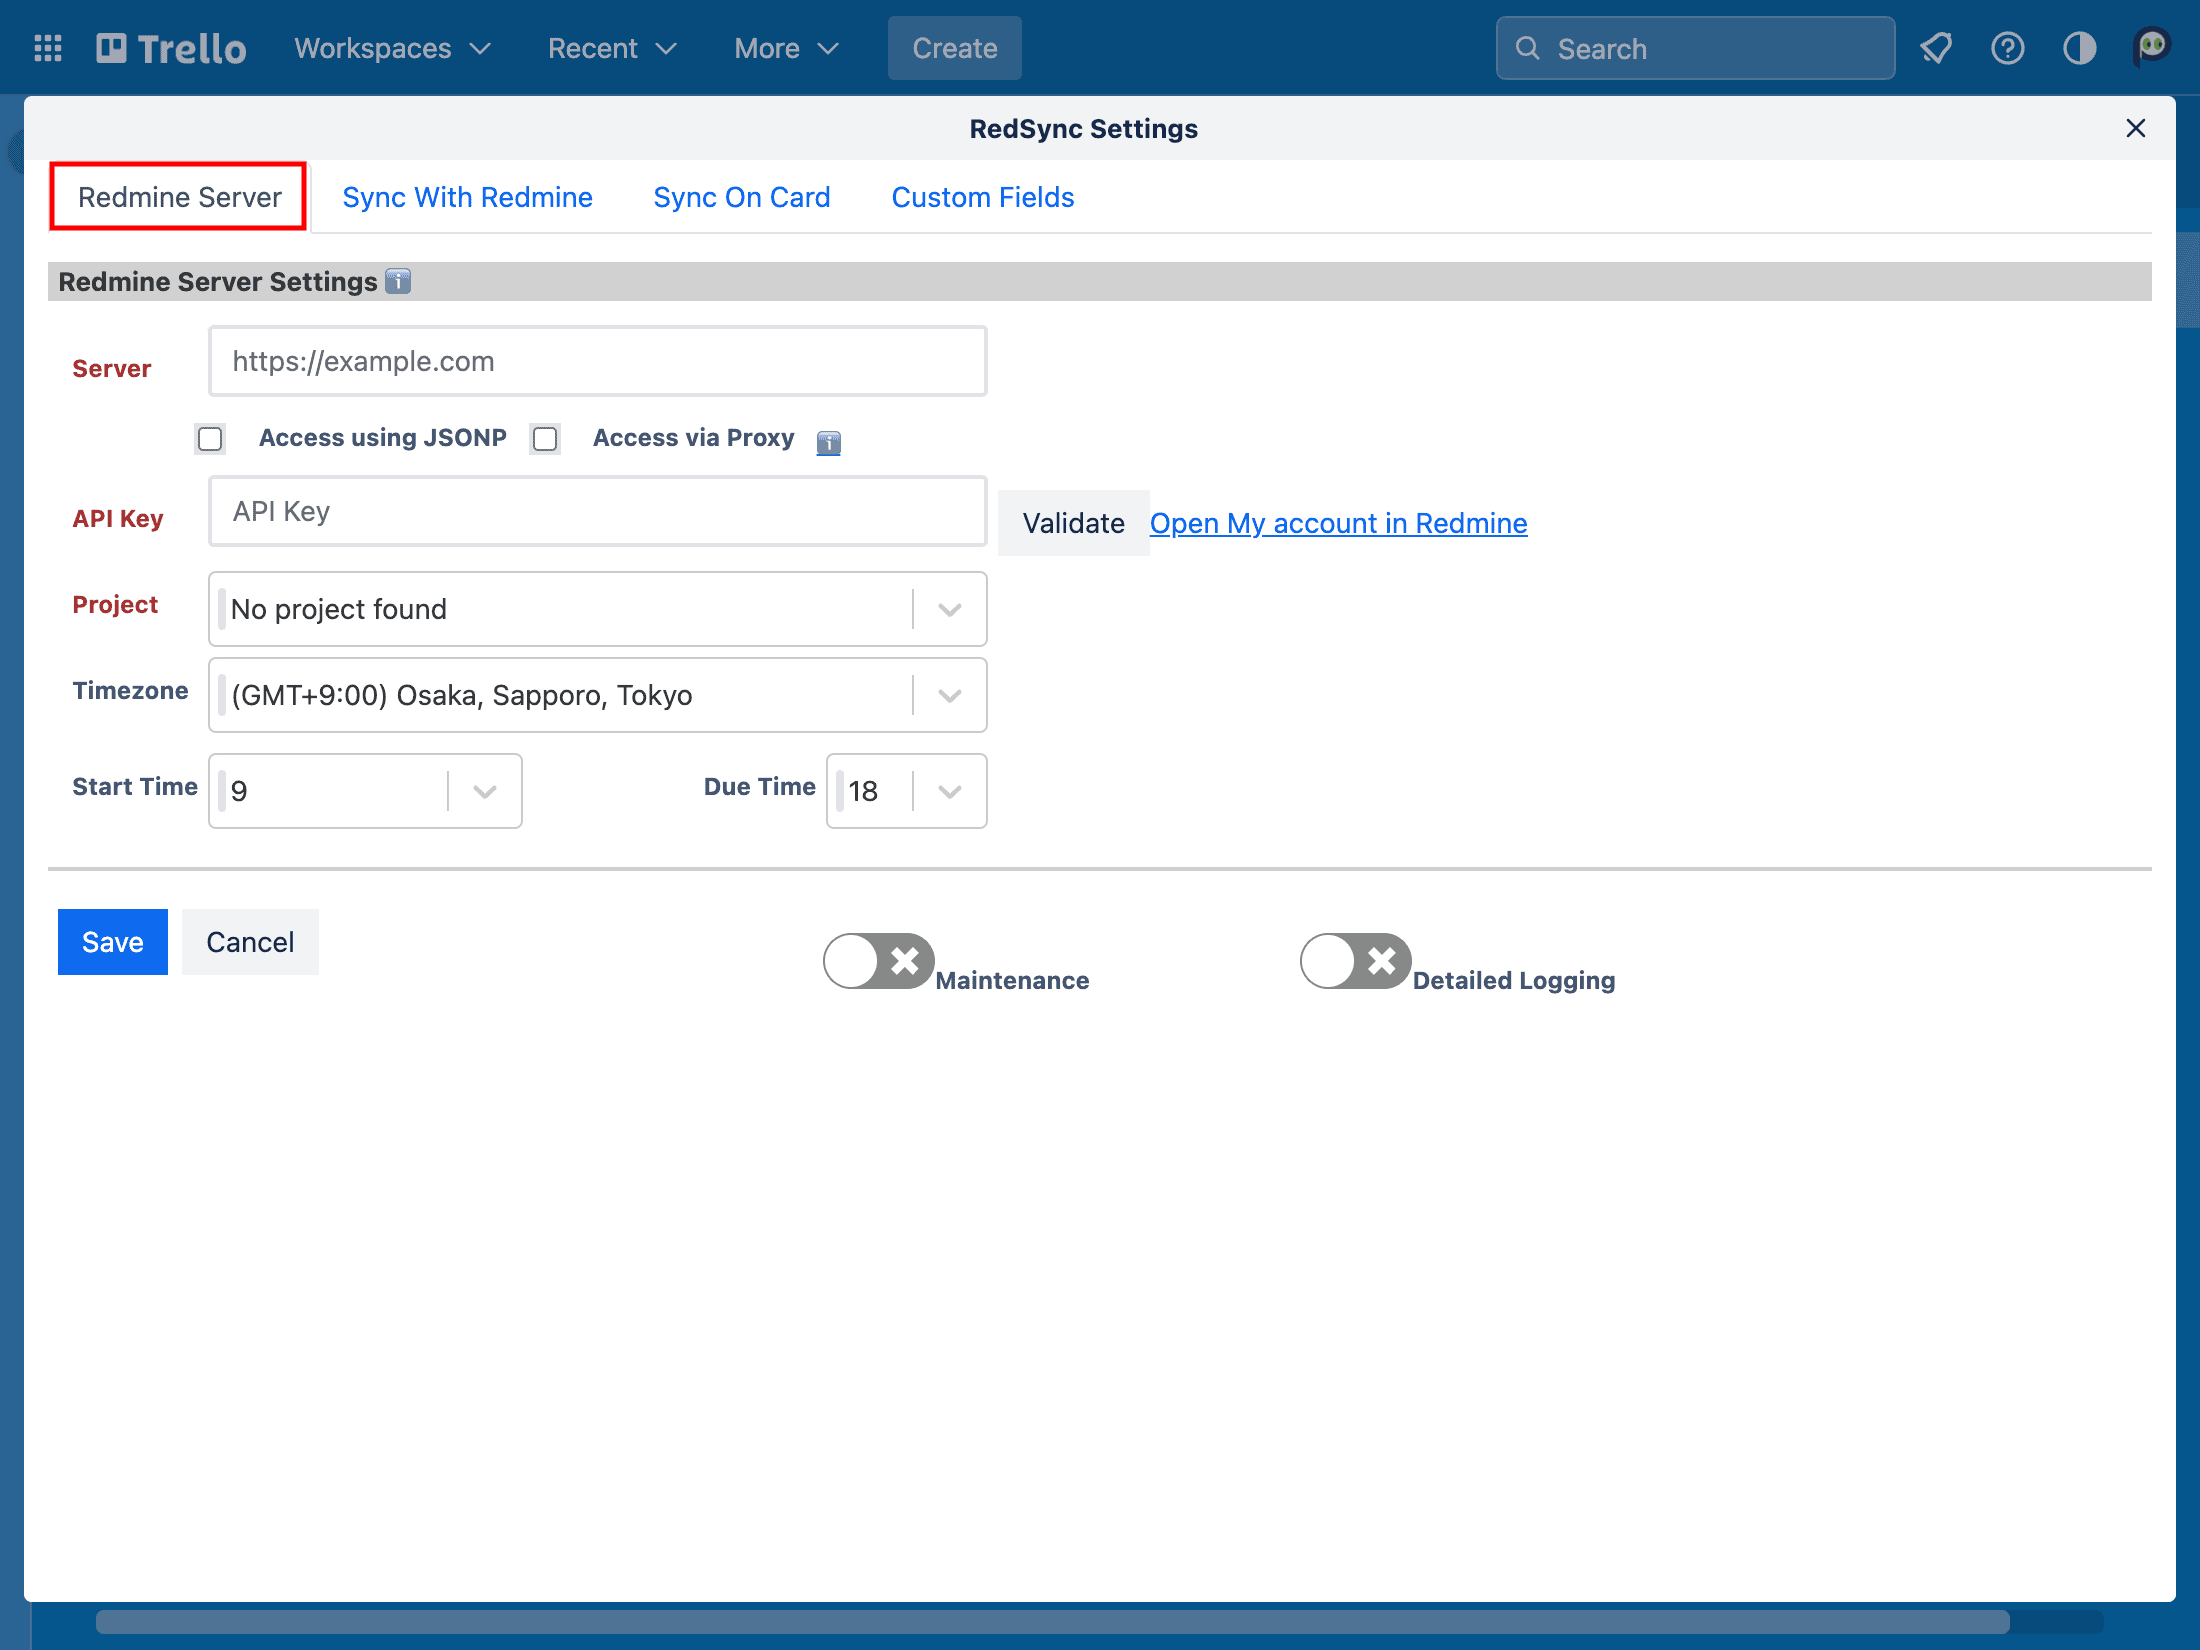Screen dimensions: 2200x1650
Task: Click inside the Server URL input field
Action: coord(597,361)
